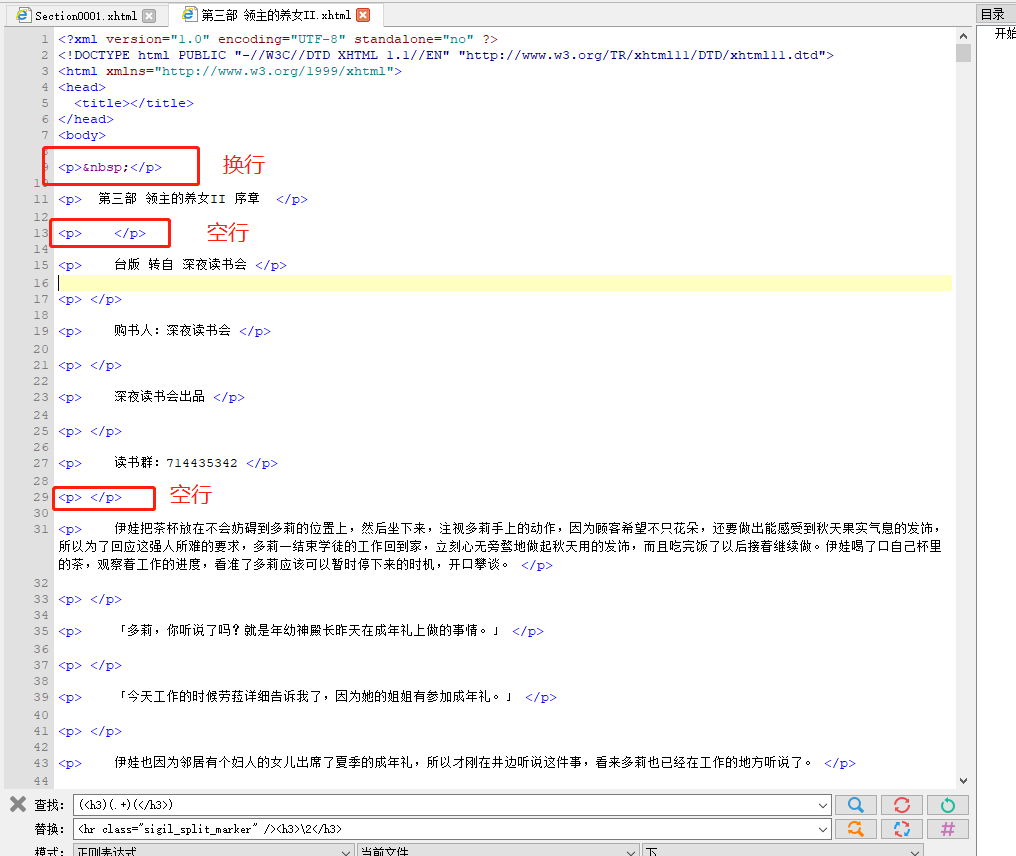Click the empty <p> </p> on line 41
1016x856 pixels.
[x=90, y=732]
